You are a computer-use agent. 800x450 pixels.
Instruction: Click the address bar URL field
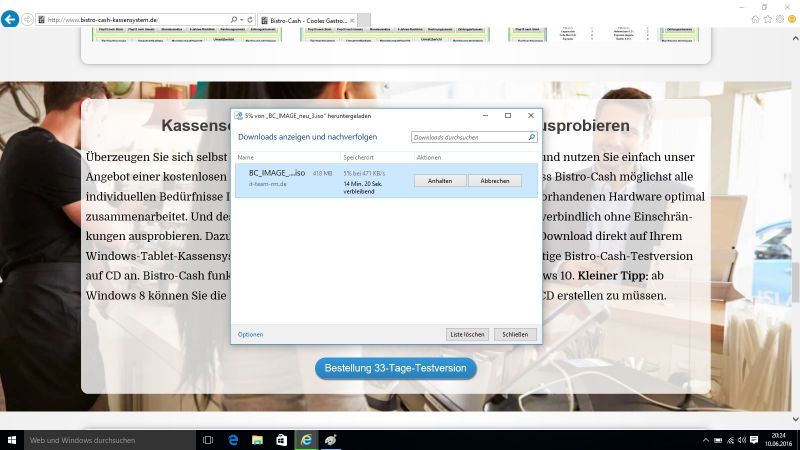(x=138, y=20)
